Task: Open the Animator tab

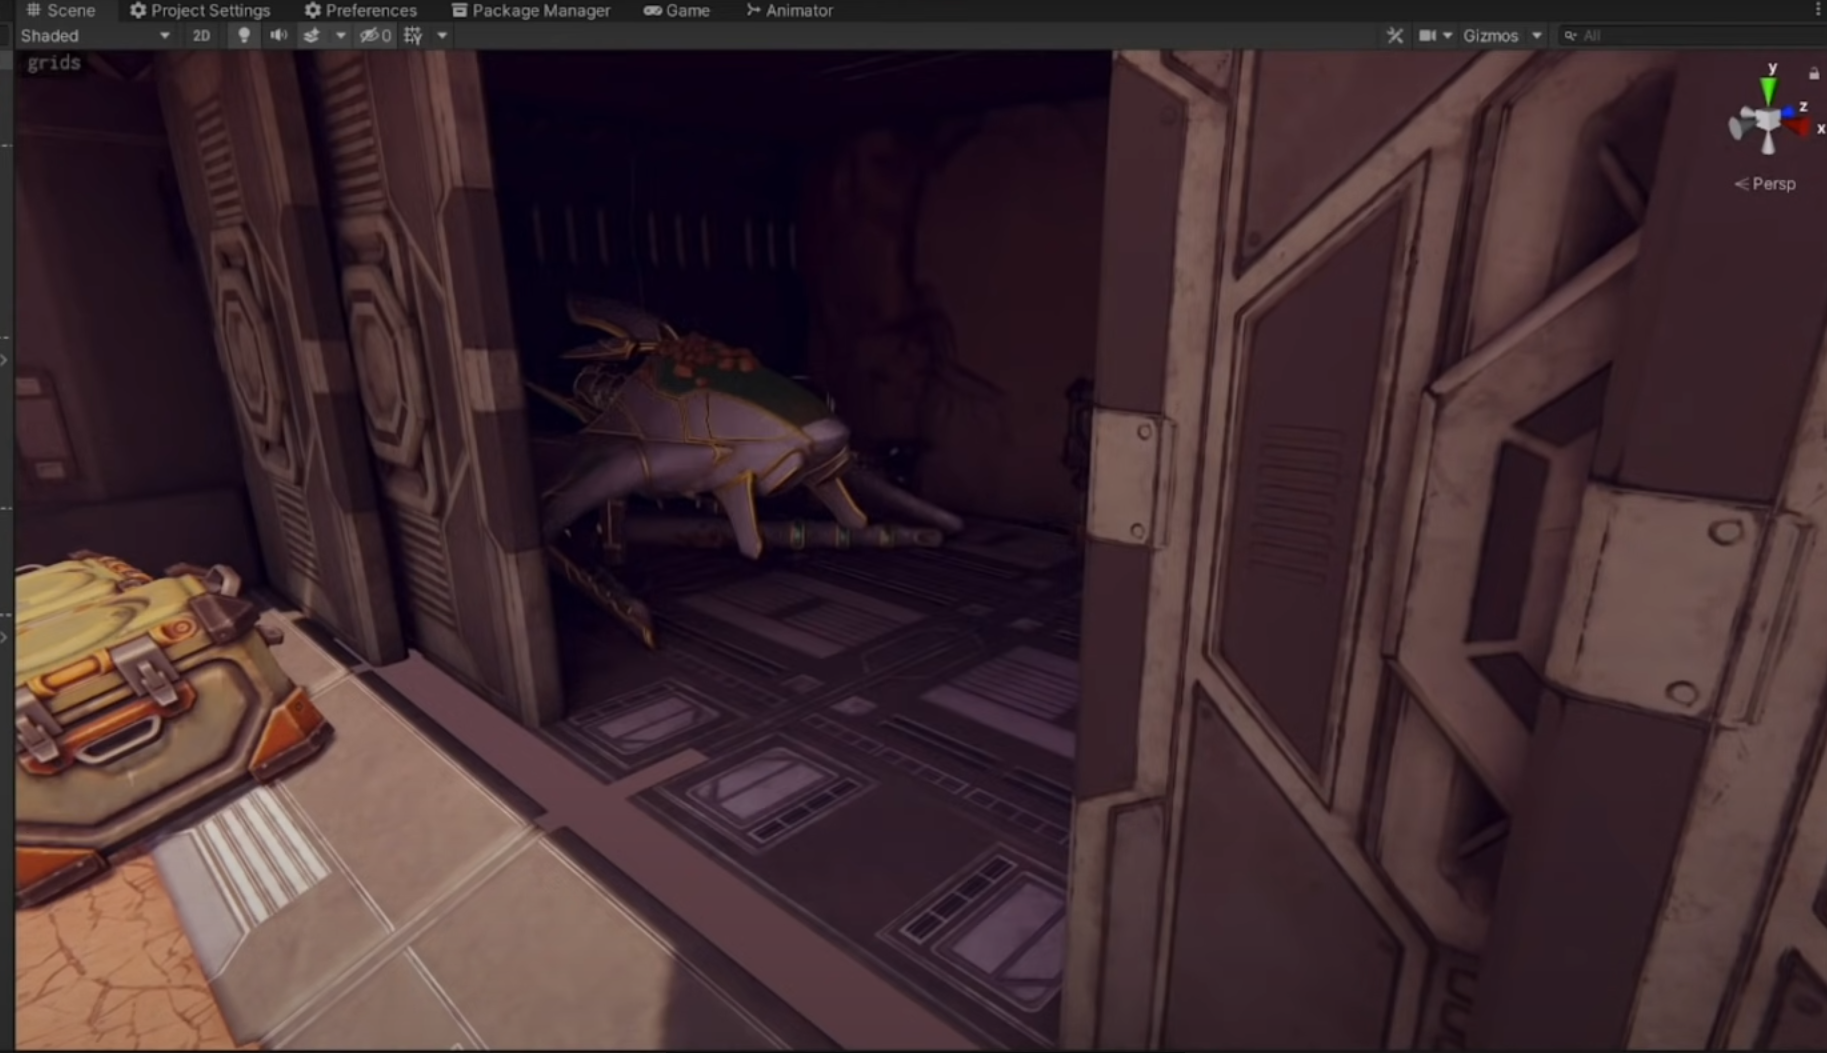Action: pos(789,10)
